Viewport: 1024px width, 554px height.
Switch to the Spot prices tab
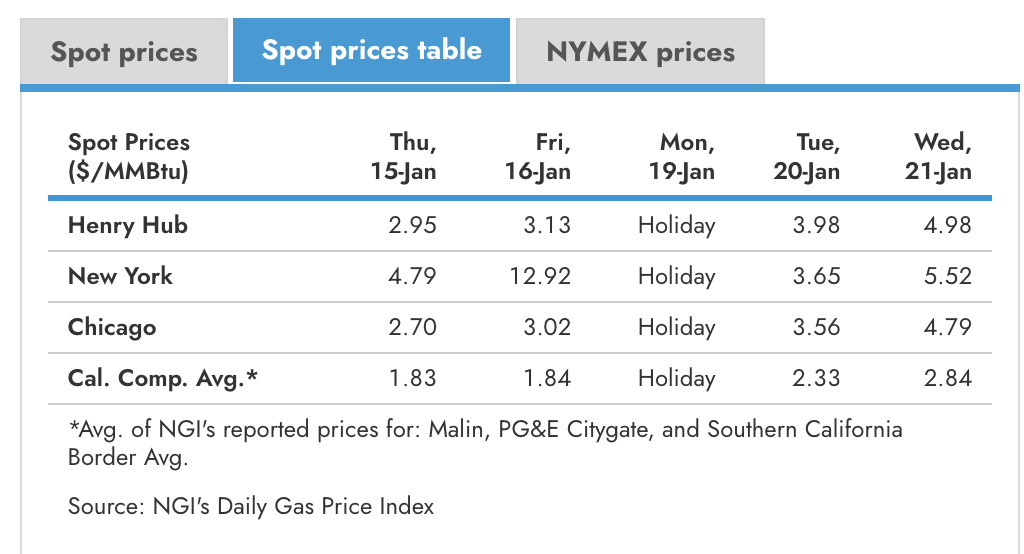124,53
